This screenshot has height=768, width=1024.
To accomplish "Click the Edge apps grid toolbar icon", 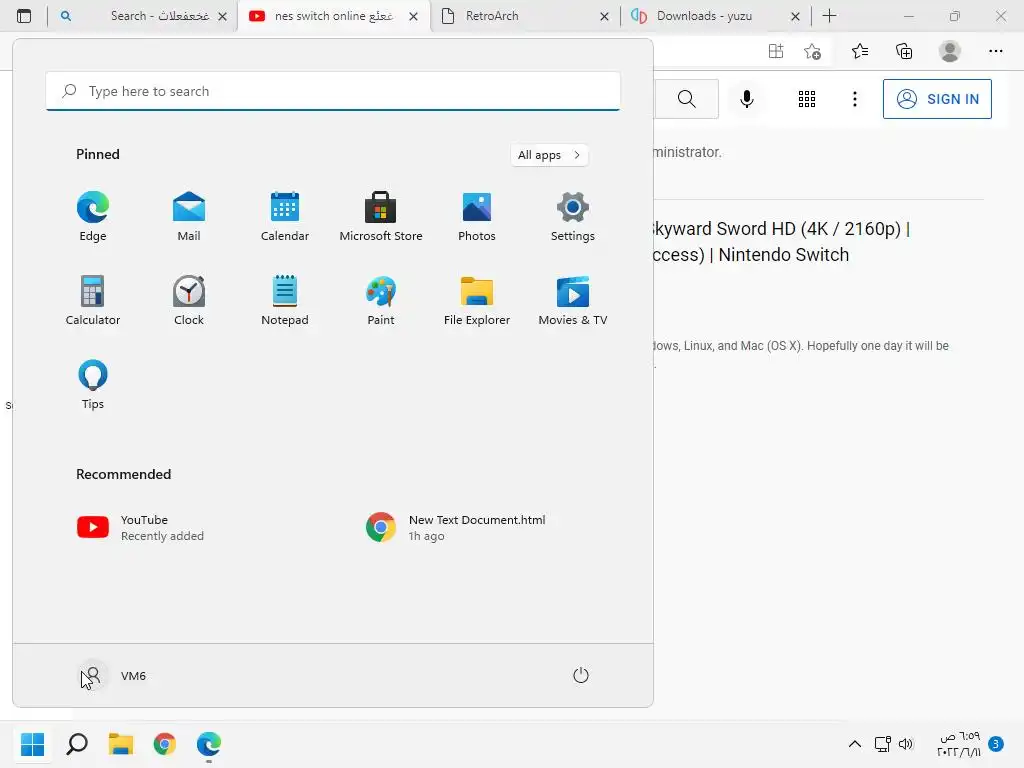I will (776, 52).
